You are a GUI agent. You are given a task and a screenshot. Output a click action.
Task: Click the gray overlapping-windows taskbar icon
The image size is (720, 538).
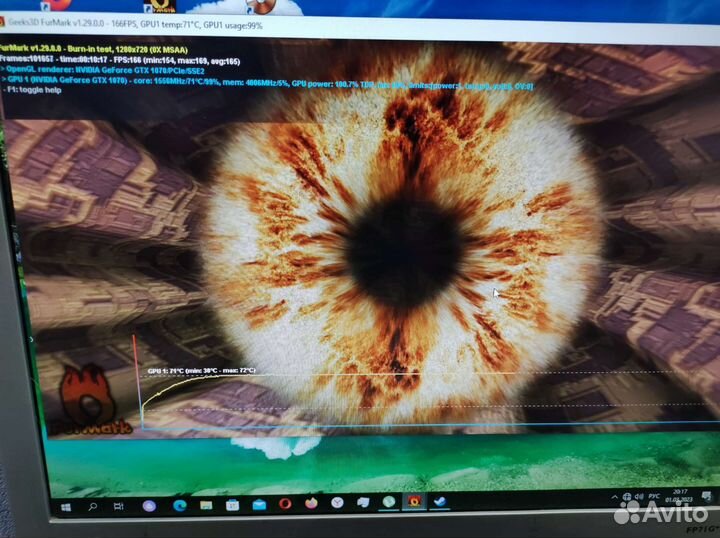(x=363, y=502)
